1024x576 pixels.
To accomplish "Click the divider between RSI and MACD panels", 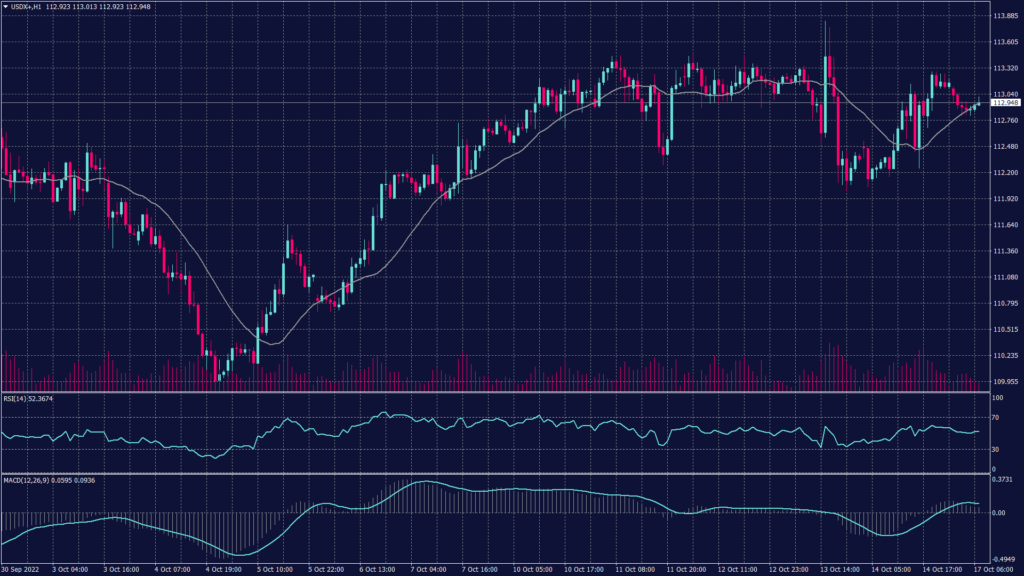I will 500,473.
